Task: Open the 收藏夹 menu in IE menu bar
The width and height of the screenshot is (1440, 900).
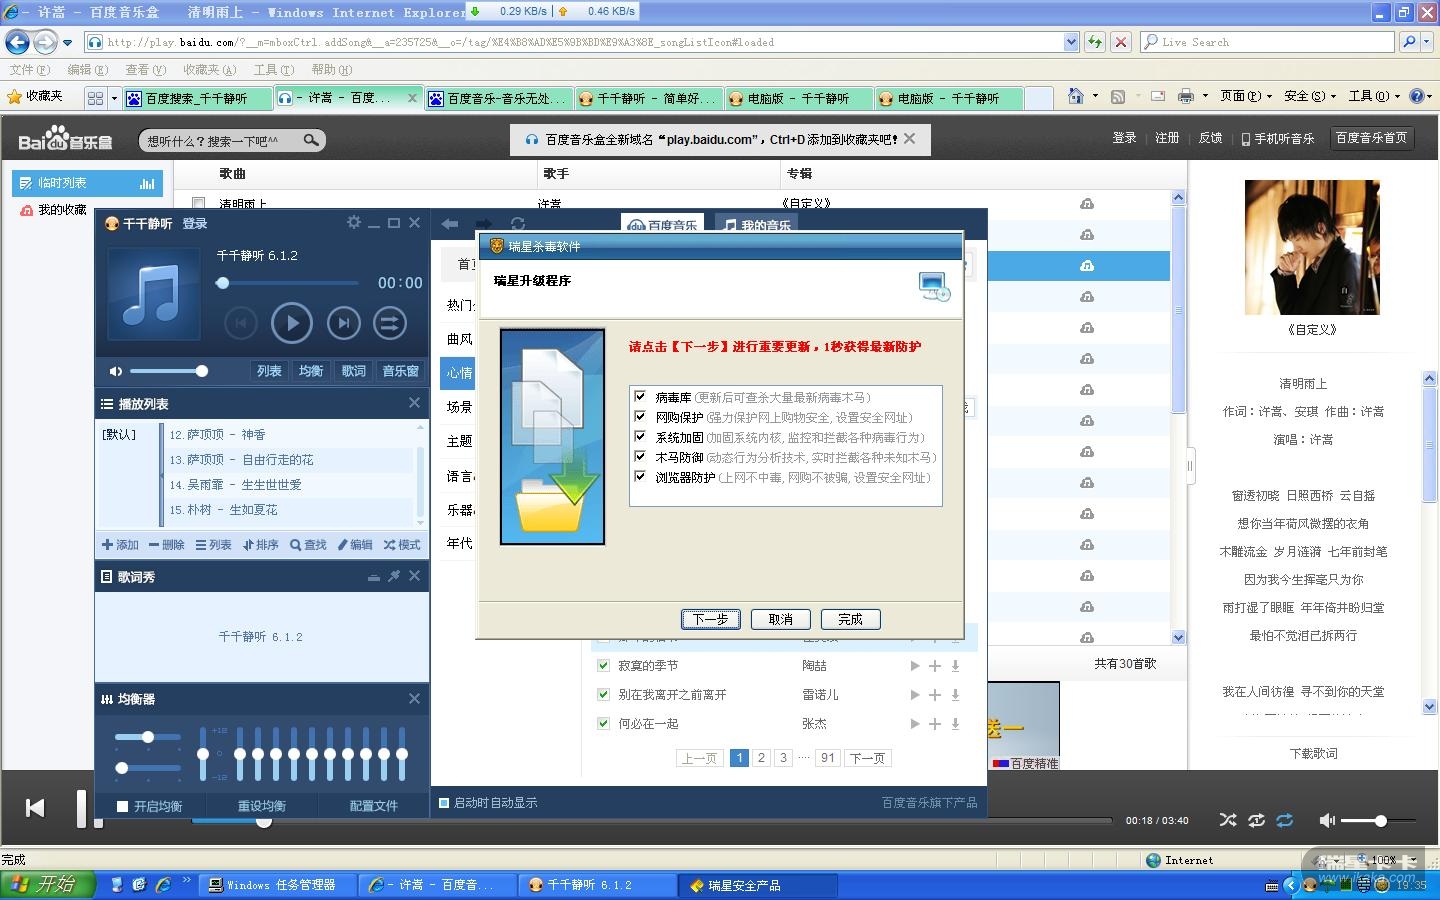Action: pos(209,69)
